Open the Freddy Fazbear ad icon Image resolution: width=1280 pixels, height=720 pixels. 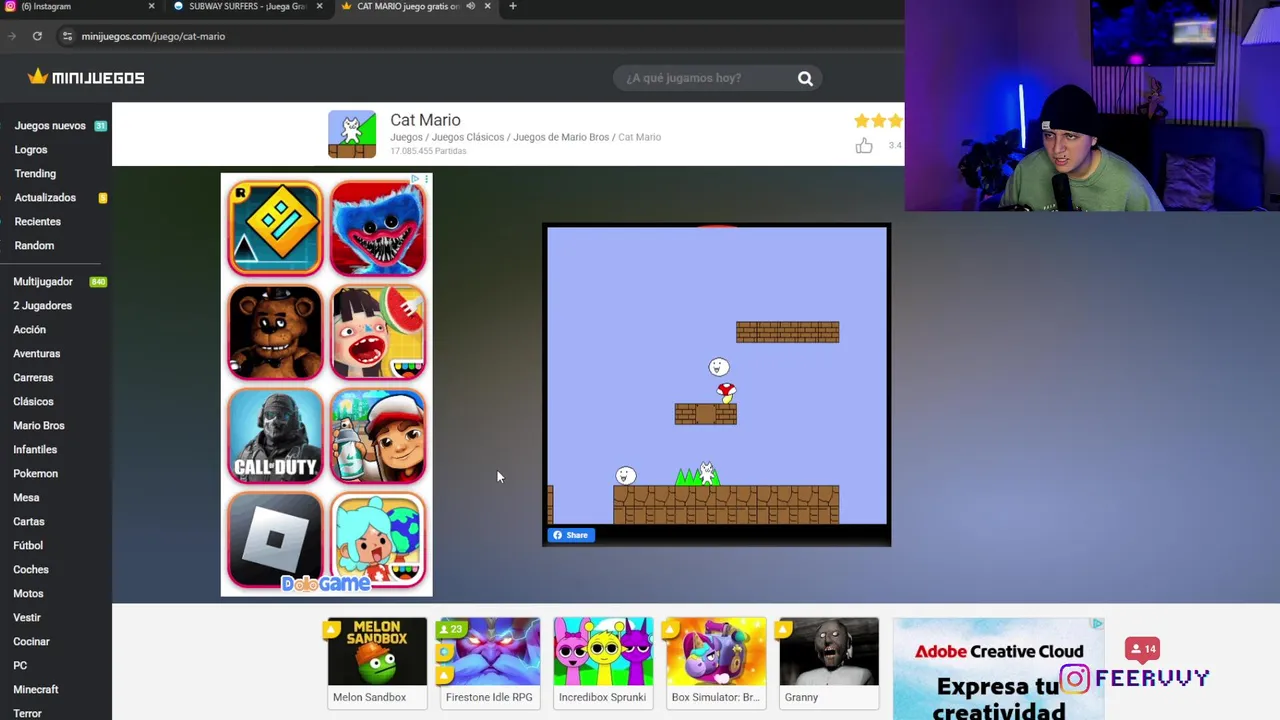coord(275,332)
